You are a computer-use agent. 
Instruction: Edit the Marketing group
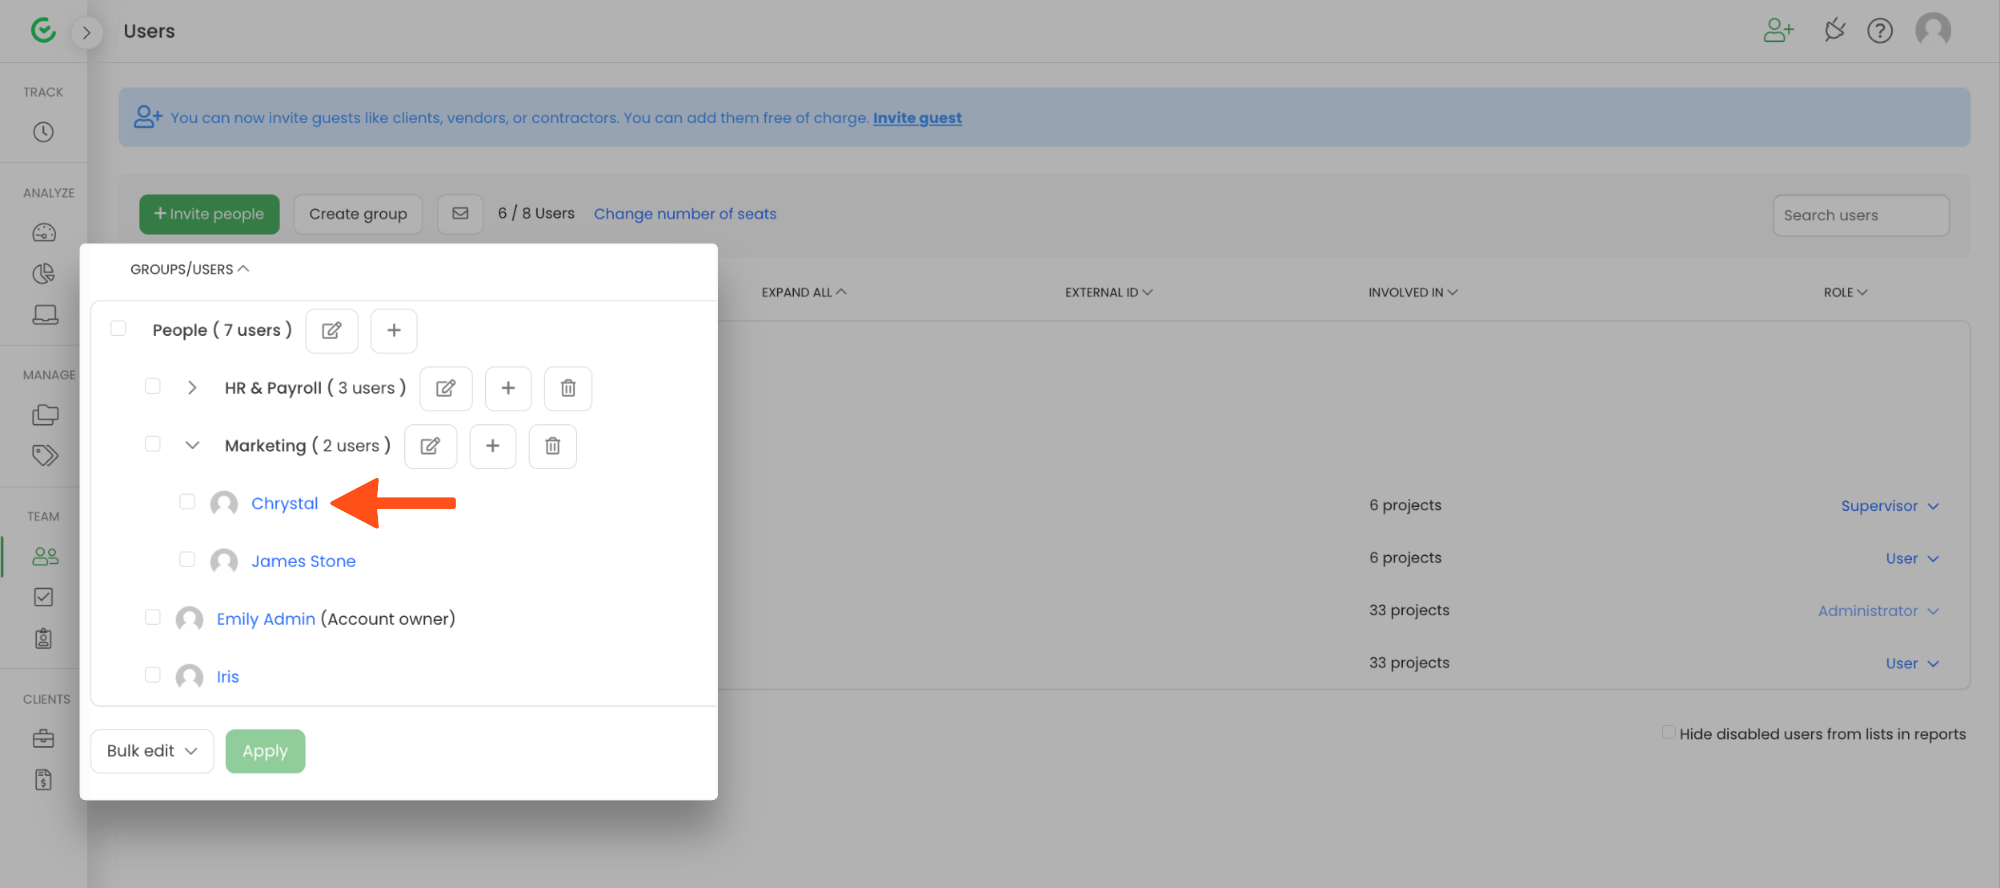click(x=430, y=446)
